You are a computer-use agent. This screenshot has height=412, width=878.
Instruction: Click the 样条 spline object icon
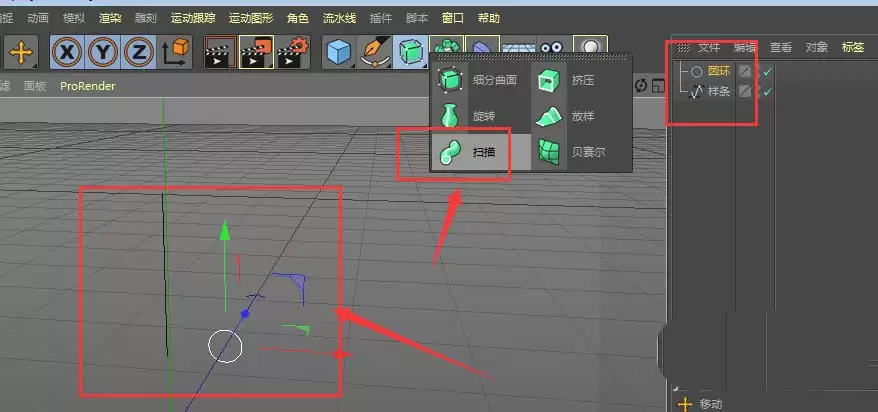pos(696,92)
